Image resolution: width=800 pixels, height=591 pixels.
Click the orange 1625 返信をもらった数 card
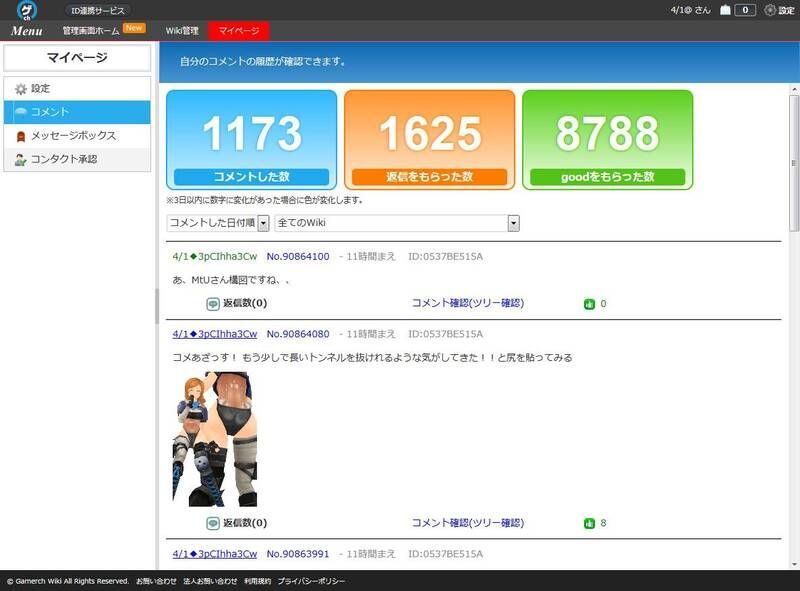coord(430,140)
